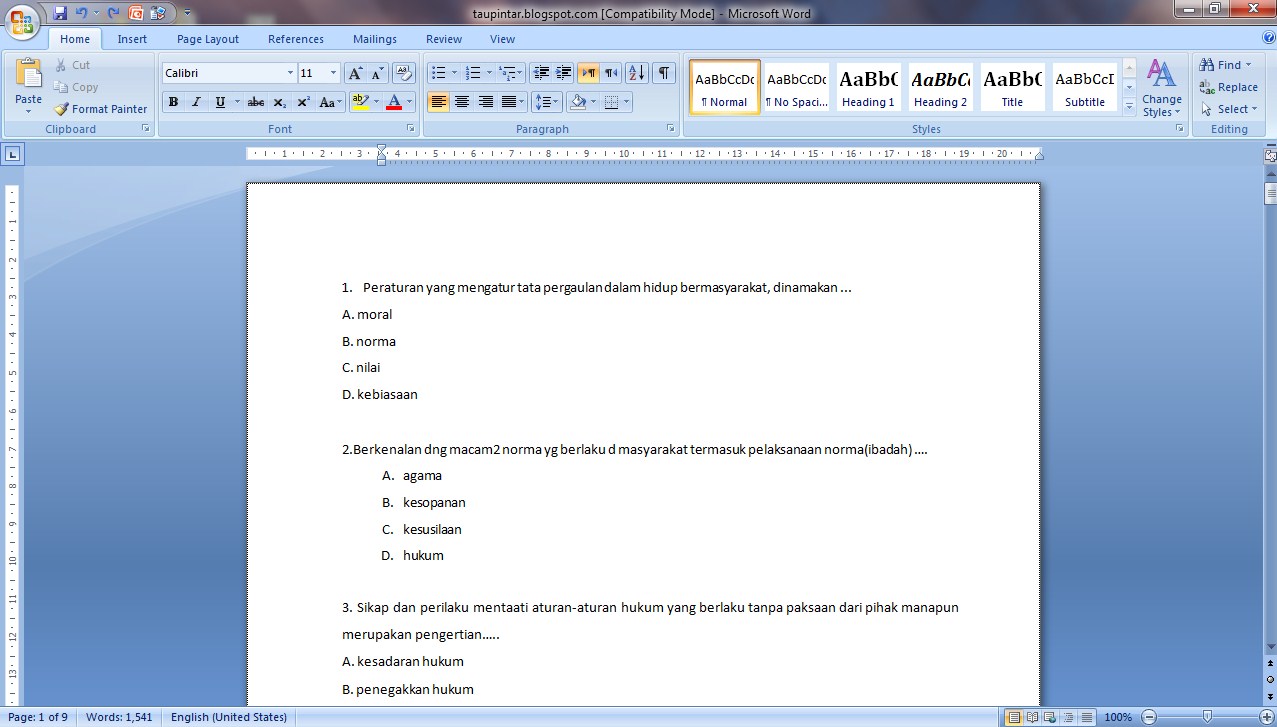Open the Insert ribbon tab
Image resolution: width=1277 pixels, height=727 pixels.
tap(132, 39)
